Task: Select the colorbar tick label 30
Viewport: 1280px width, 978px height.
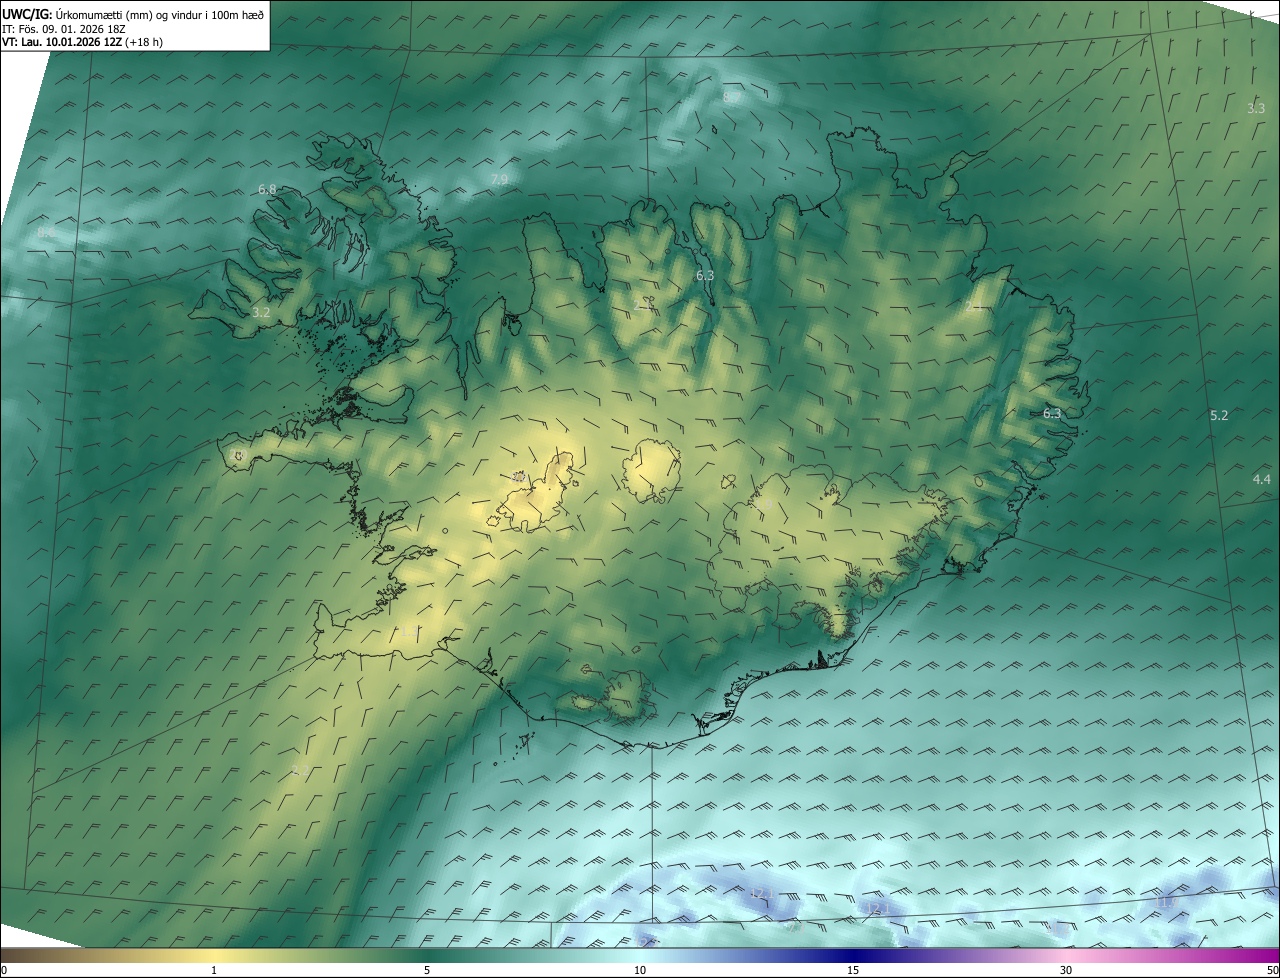Action: [1066, 971]
